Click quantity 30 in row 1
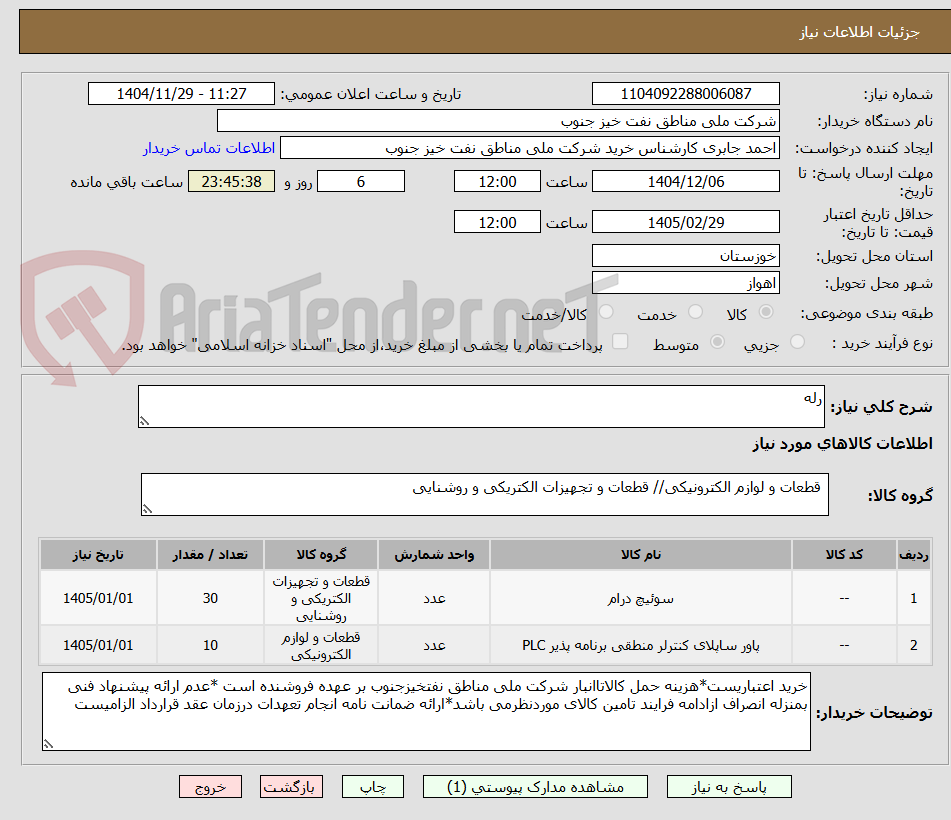Screen dimensions: 951x820 click(x=210, y=598)
